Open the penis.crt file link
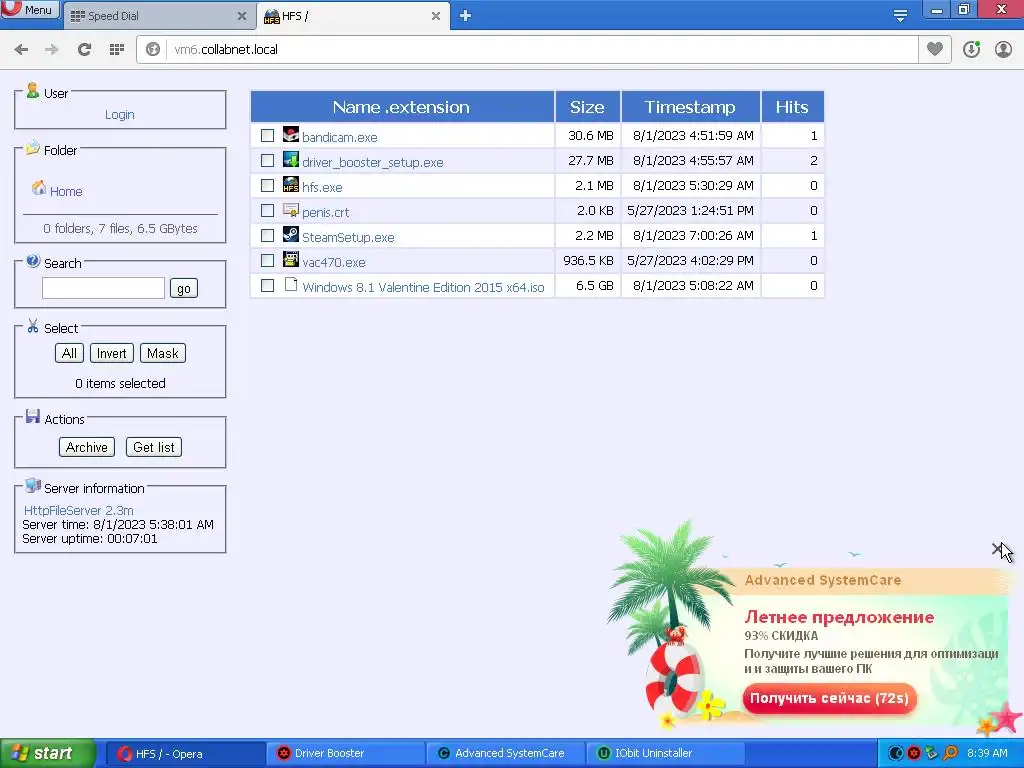The width and height of the screenshot is (1024, 768). (x=325, y=213)
